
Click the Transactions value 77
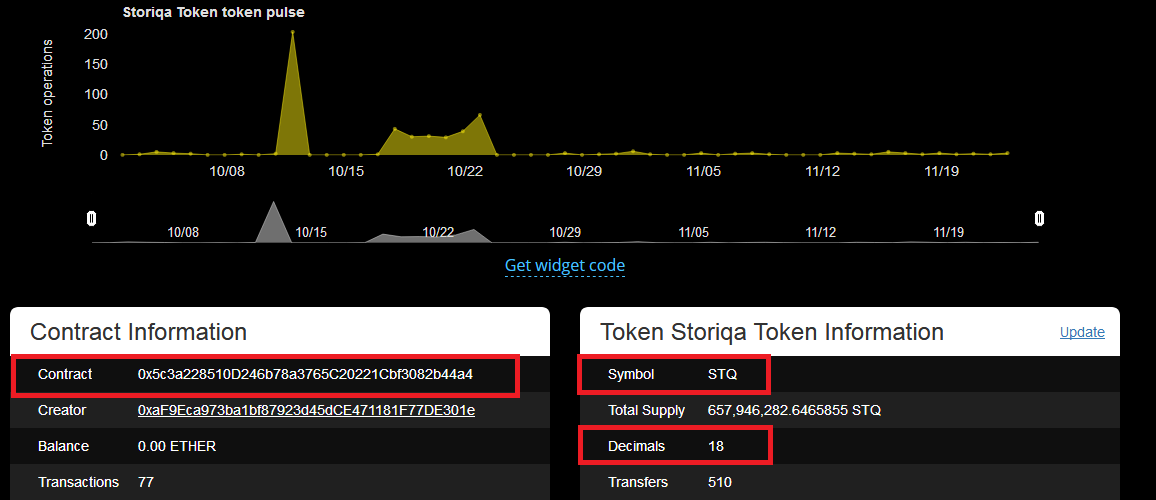145,482
